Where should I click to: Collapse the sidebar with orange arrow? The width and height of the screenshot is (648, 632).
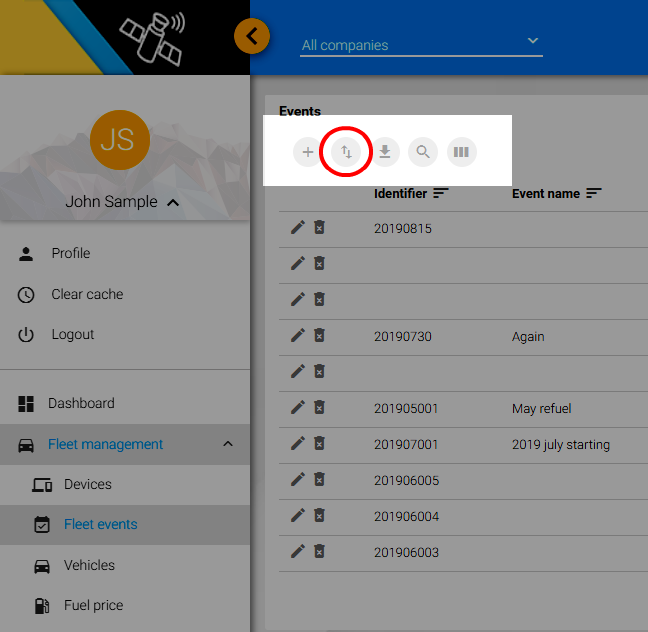coord(252,37)
